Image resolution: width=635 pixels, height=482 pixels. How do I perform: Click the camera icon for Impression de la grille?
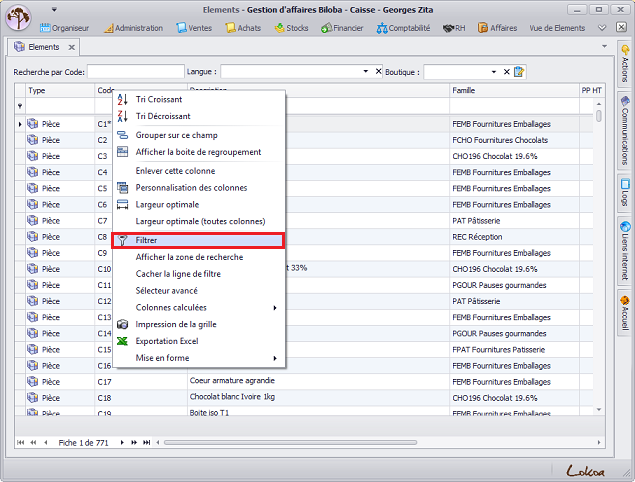(x=123, y=324)
